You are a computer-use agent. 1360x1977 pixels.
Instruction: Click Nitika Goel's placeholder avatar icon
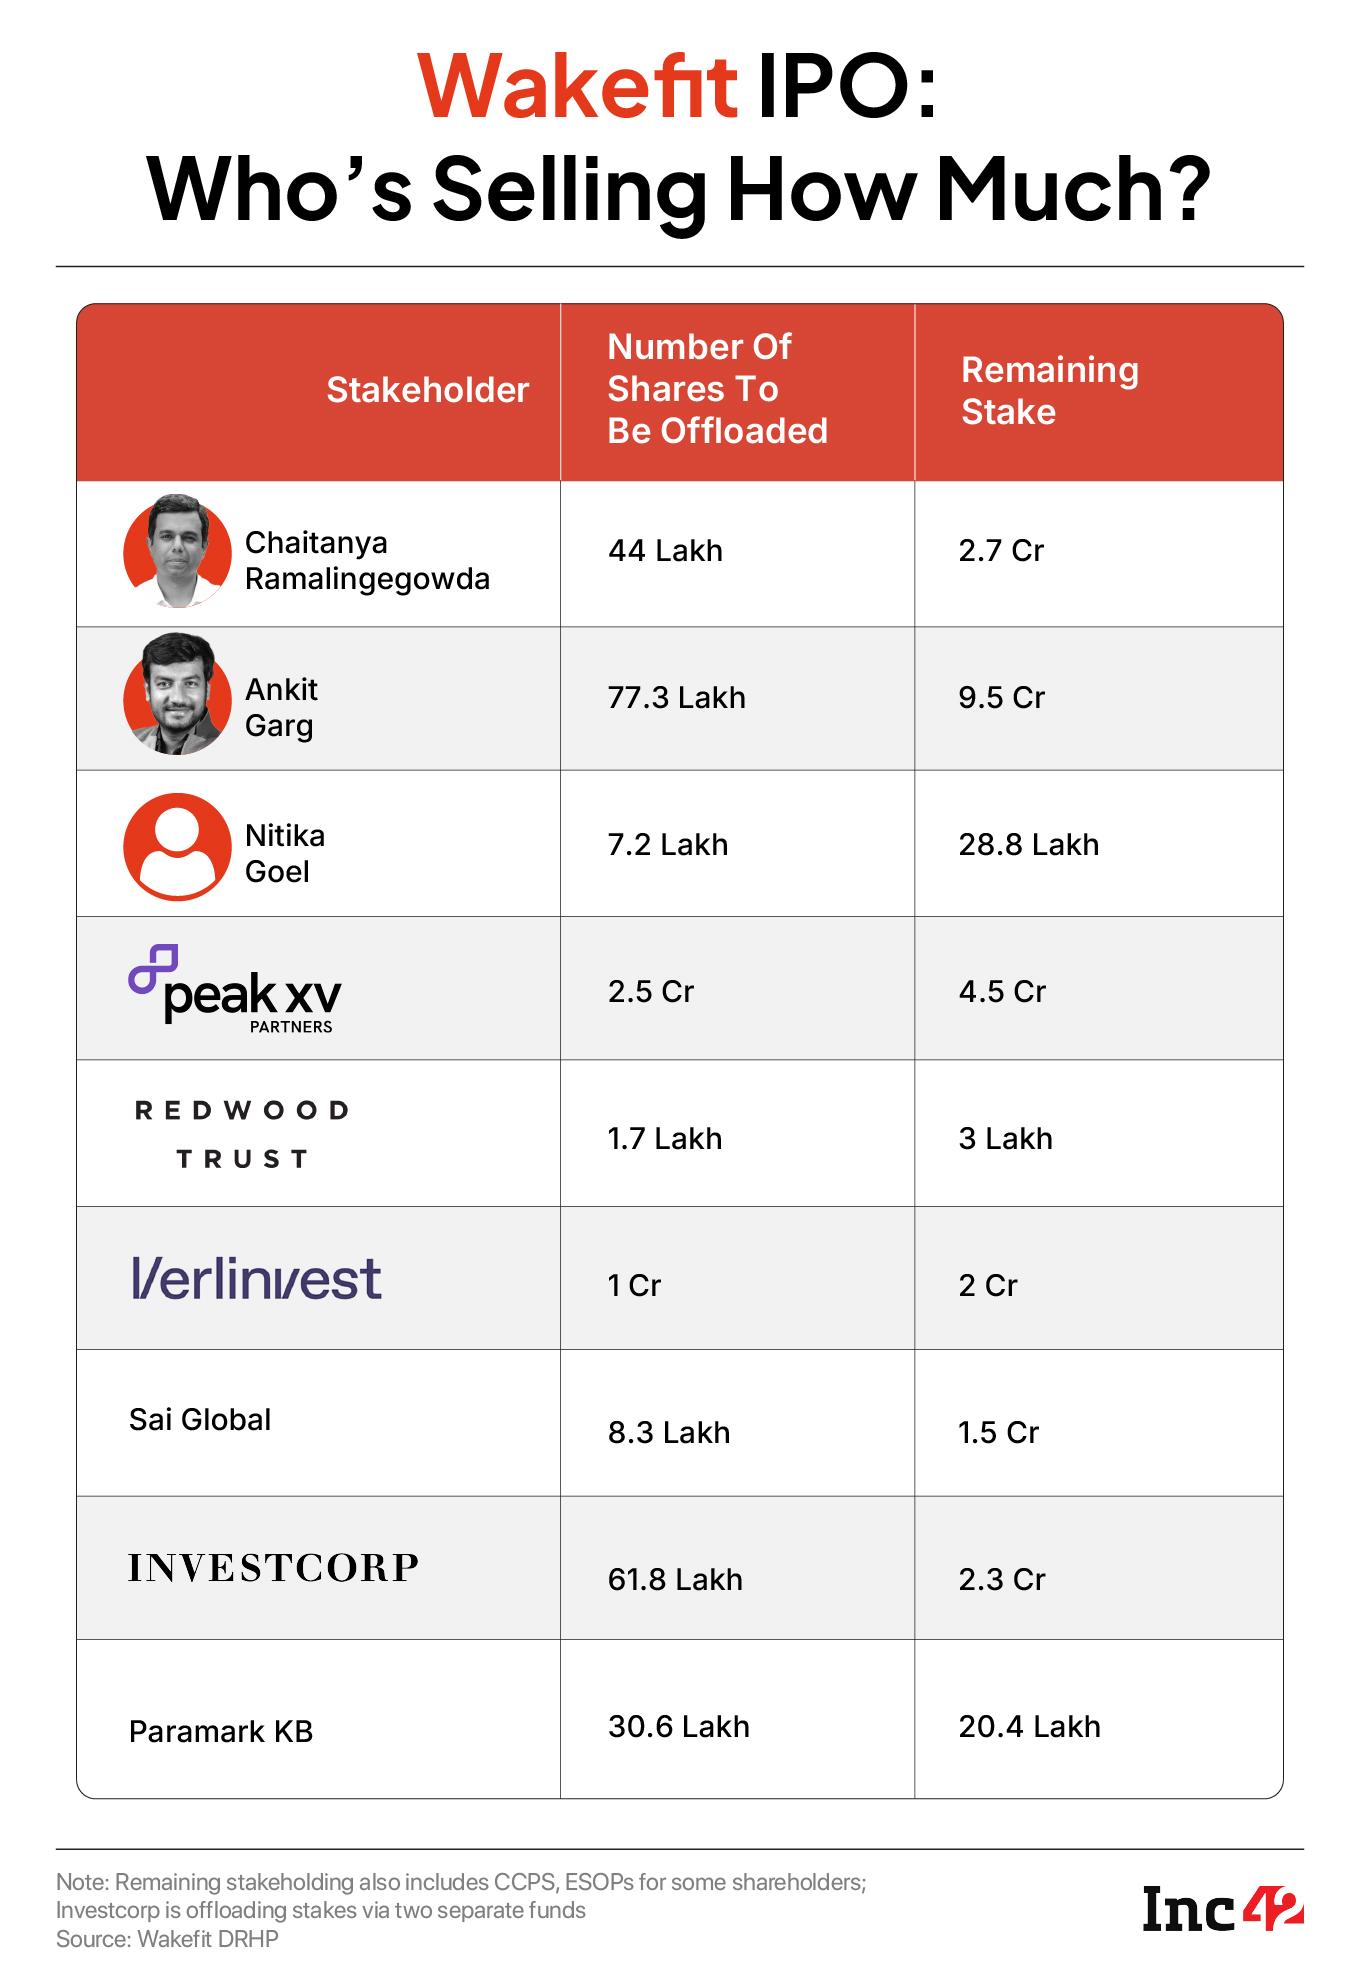point(177,845)
